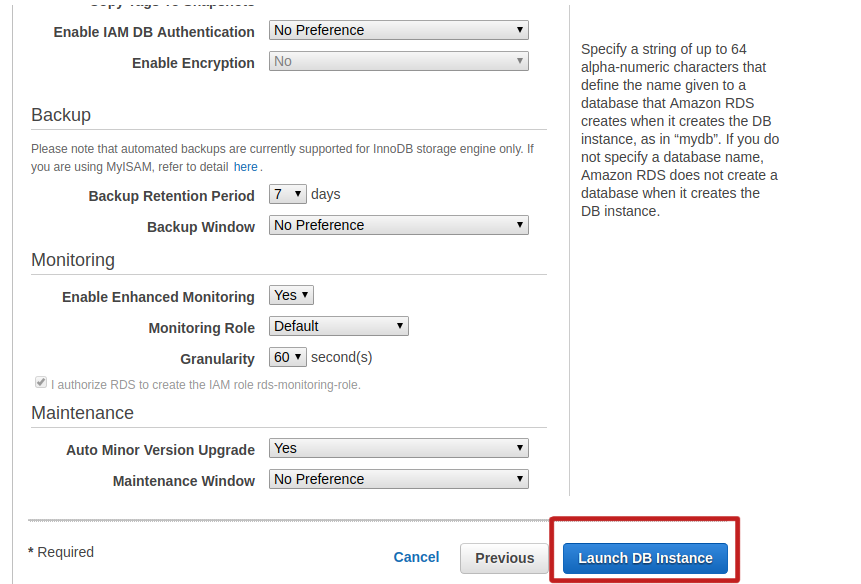Expand the Granularity seconds dropdown
This screenshot has width=861, height=584.
click(288, 358)
